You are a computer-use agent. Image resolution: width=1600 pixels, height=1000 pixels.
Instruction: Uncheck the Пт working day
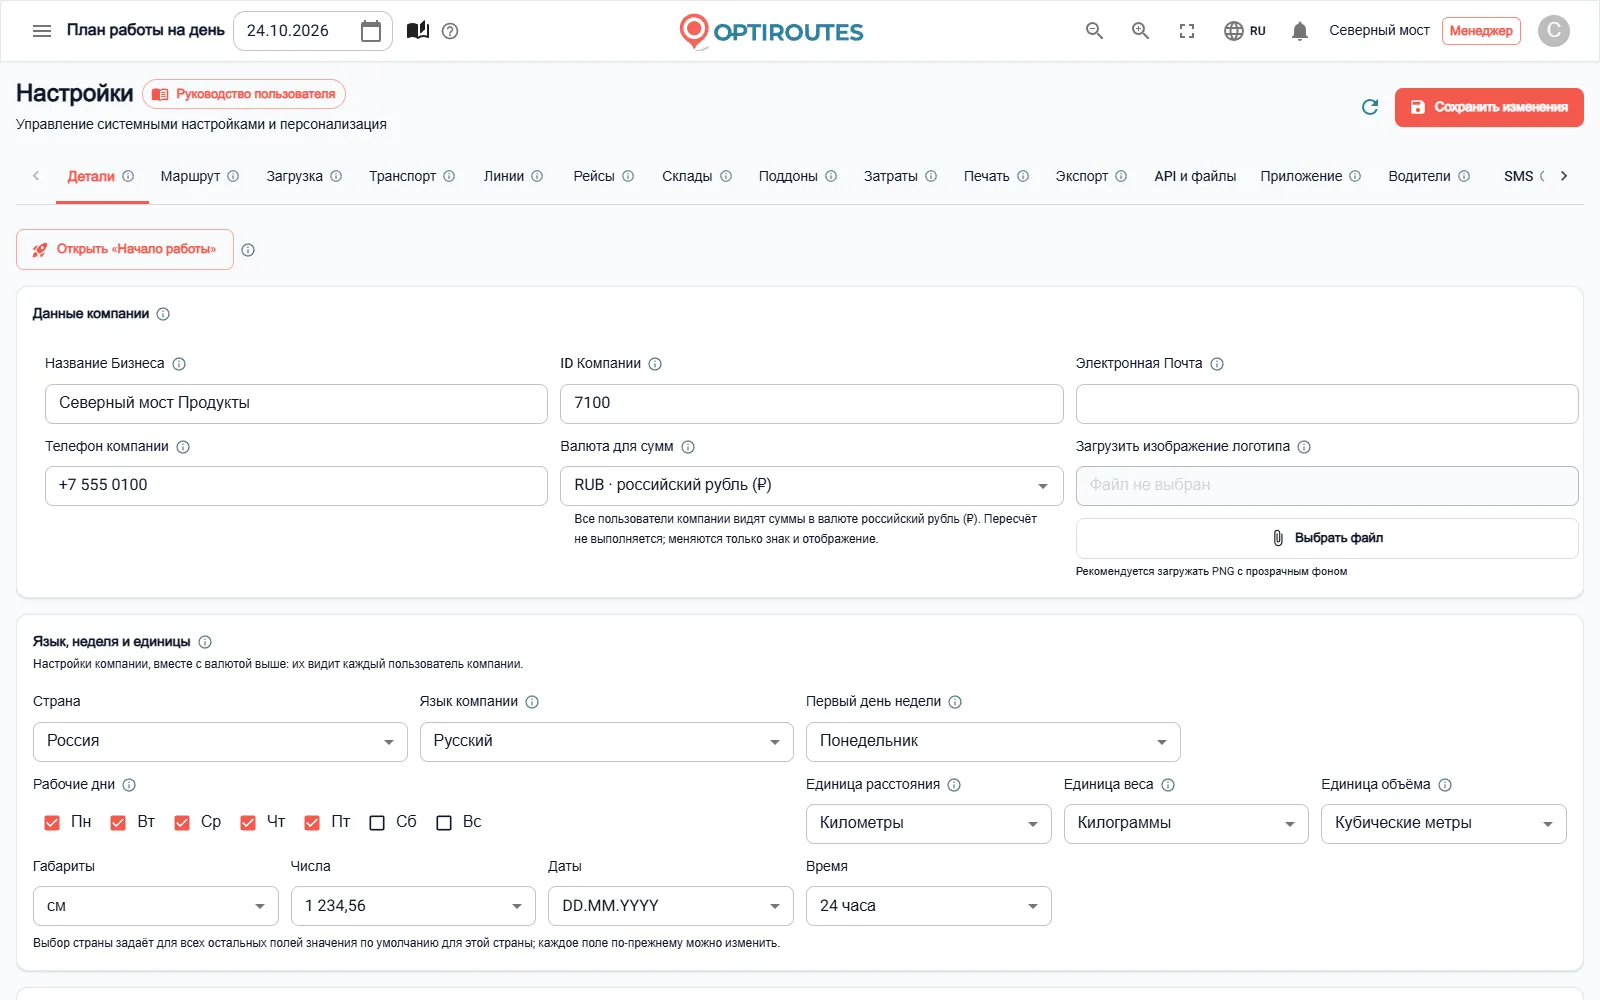(x=312, y=823)
